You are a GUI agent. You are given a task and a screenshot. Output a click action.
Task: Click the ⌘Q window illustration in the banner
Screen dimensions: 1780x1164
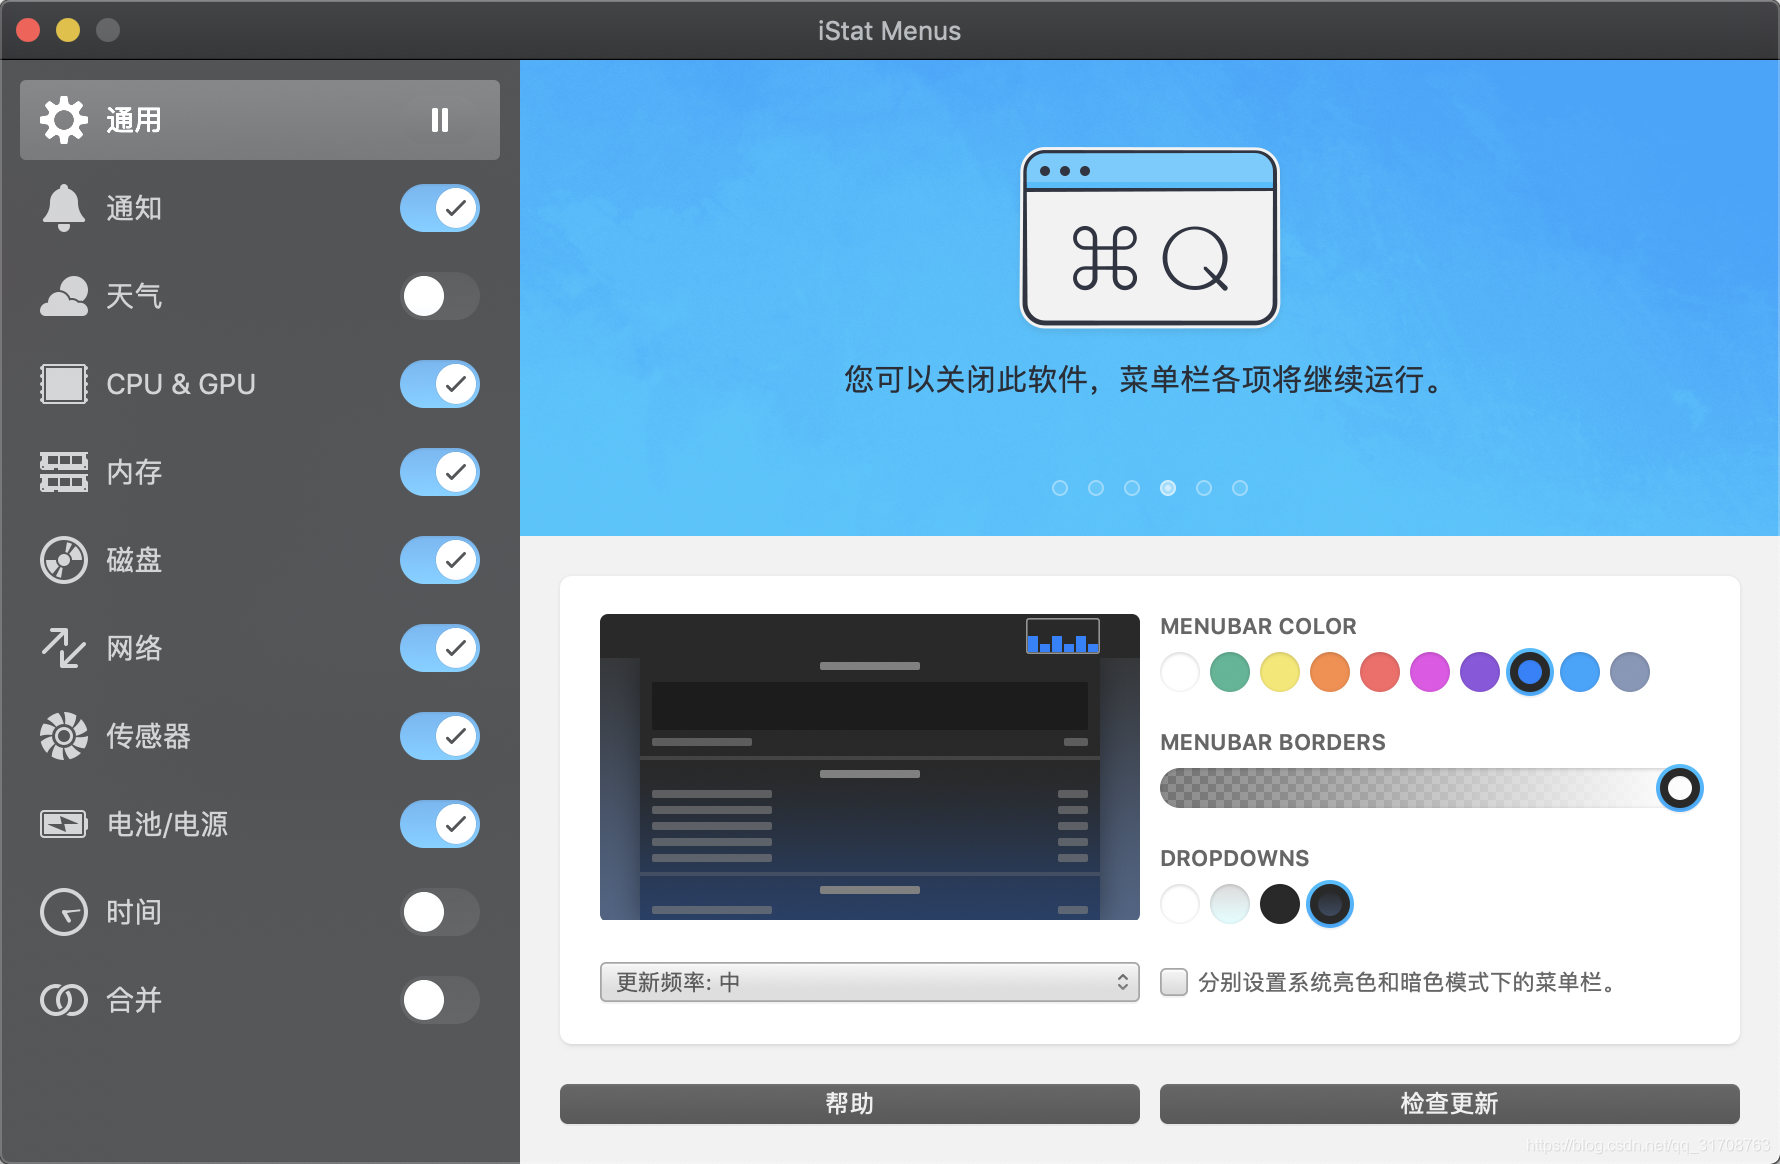pyautogui.click(x=1150, y=238)
